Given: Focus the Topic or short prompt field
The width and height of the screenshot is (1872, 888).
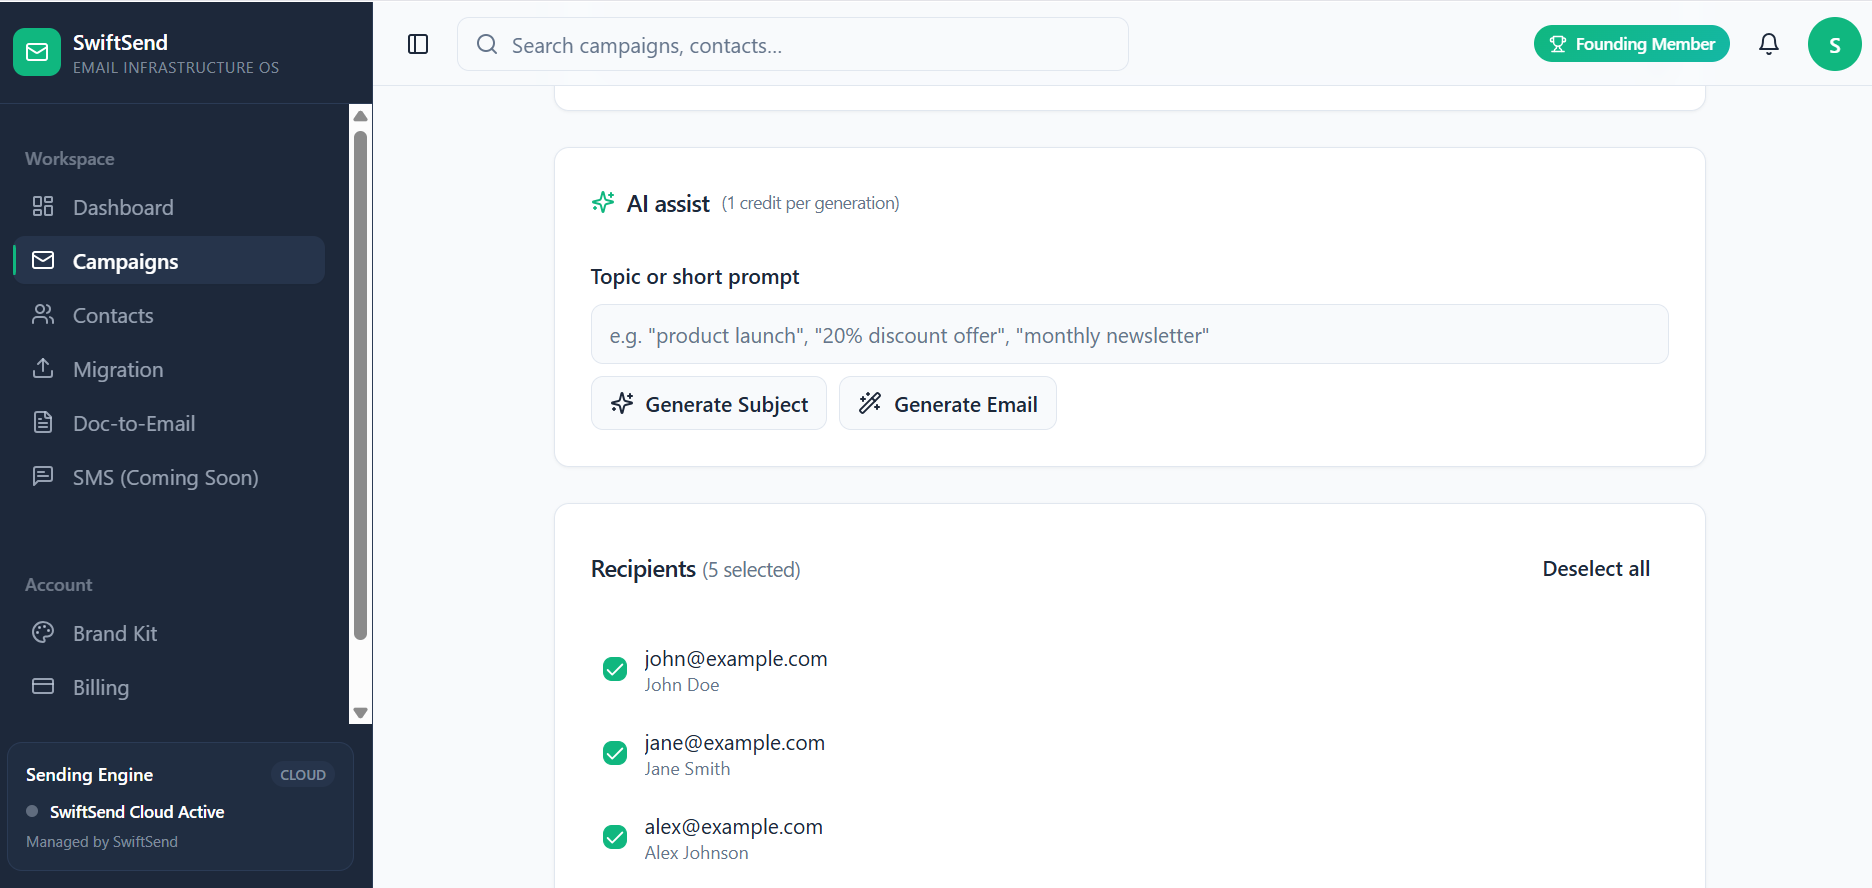Looking at the screenshot, I should (x=1130, y=335).
